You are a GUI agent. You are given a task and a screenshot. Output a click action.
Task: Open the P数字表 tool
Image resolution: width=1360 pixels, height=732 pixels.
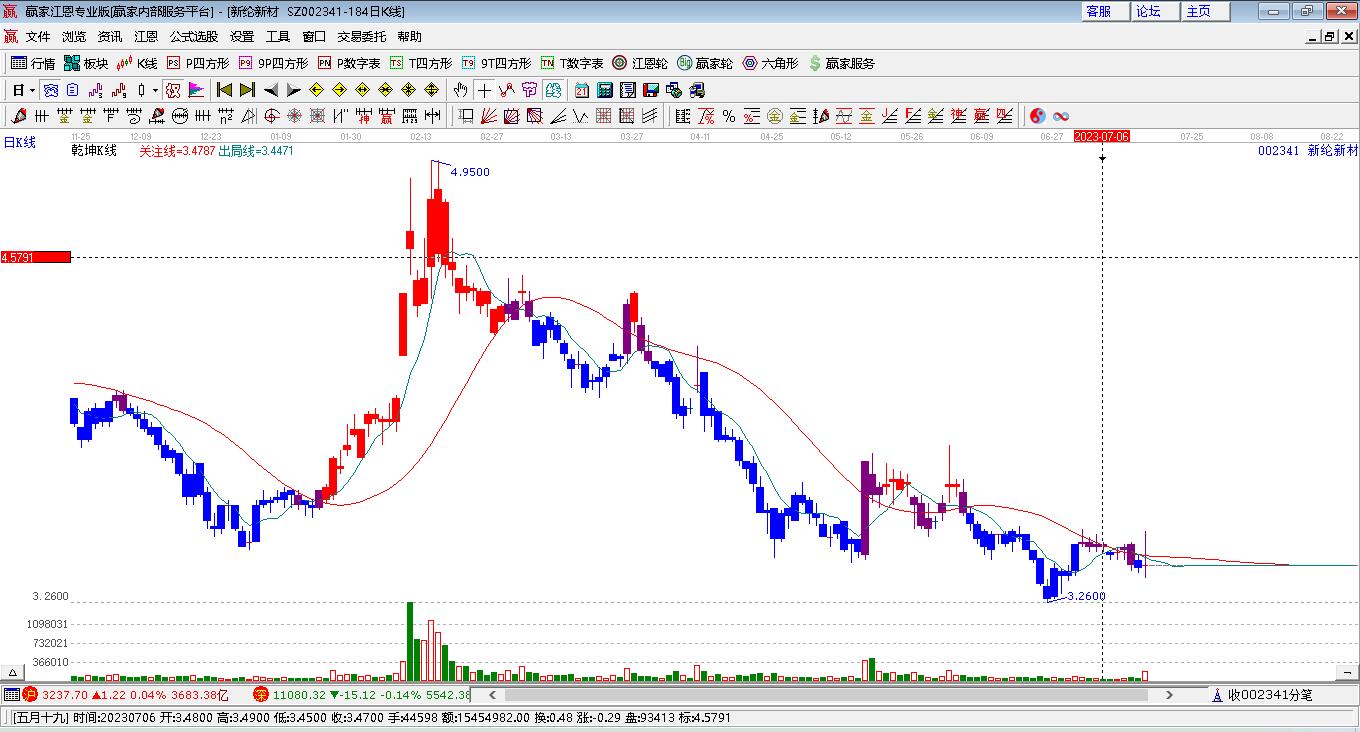(x=349, y=63)
